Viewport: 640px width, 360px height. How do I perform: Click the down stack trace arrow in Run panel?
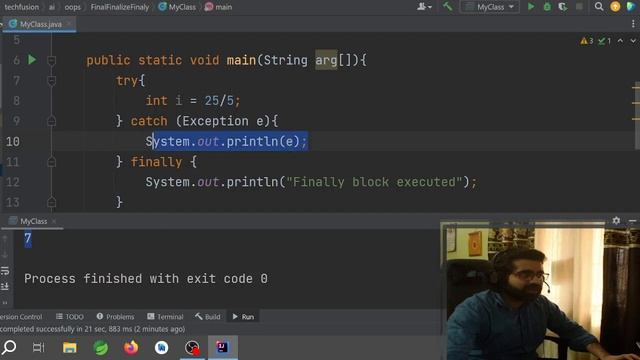pyautogui.click(x=5, y=255)
